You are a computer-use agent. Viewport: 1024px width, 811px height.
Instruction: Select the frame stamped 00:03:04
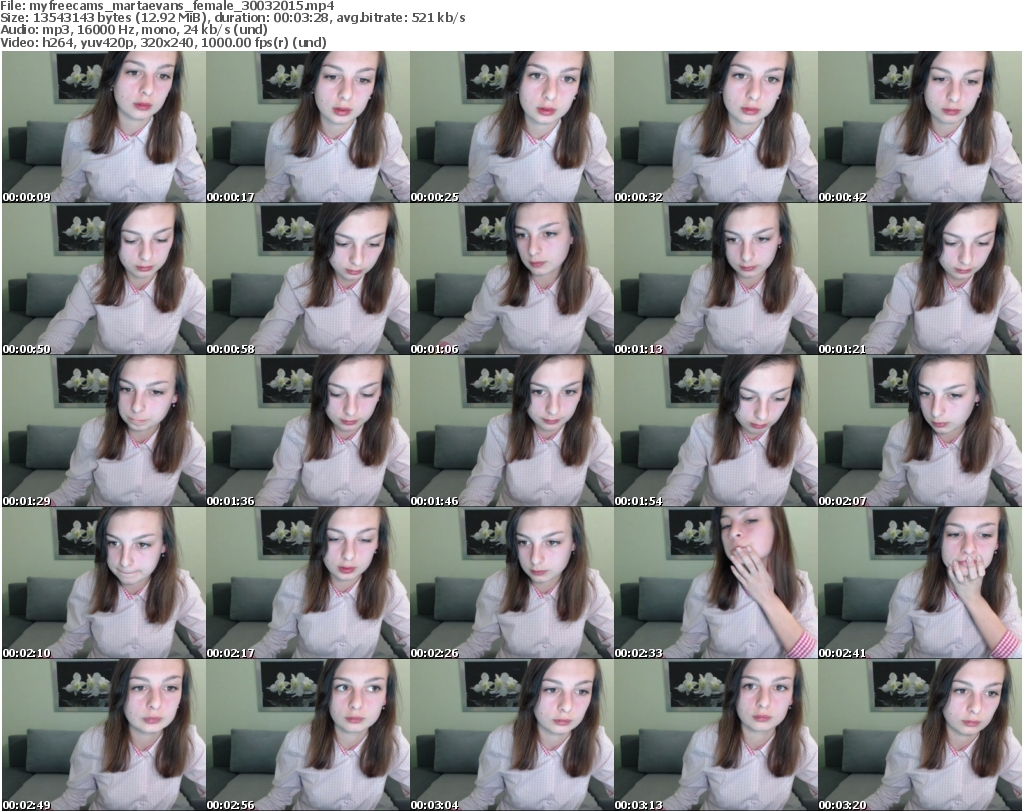point(511,735)
